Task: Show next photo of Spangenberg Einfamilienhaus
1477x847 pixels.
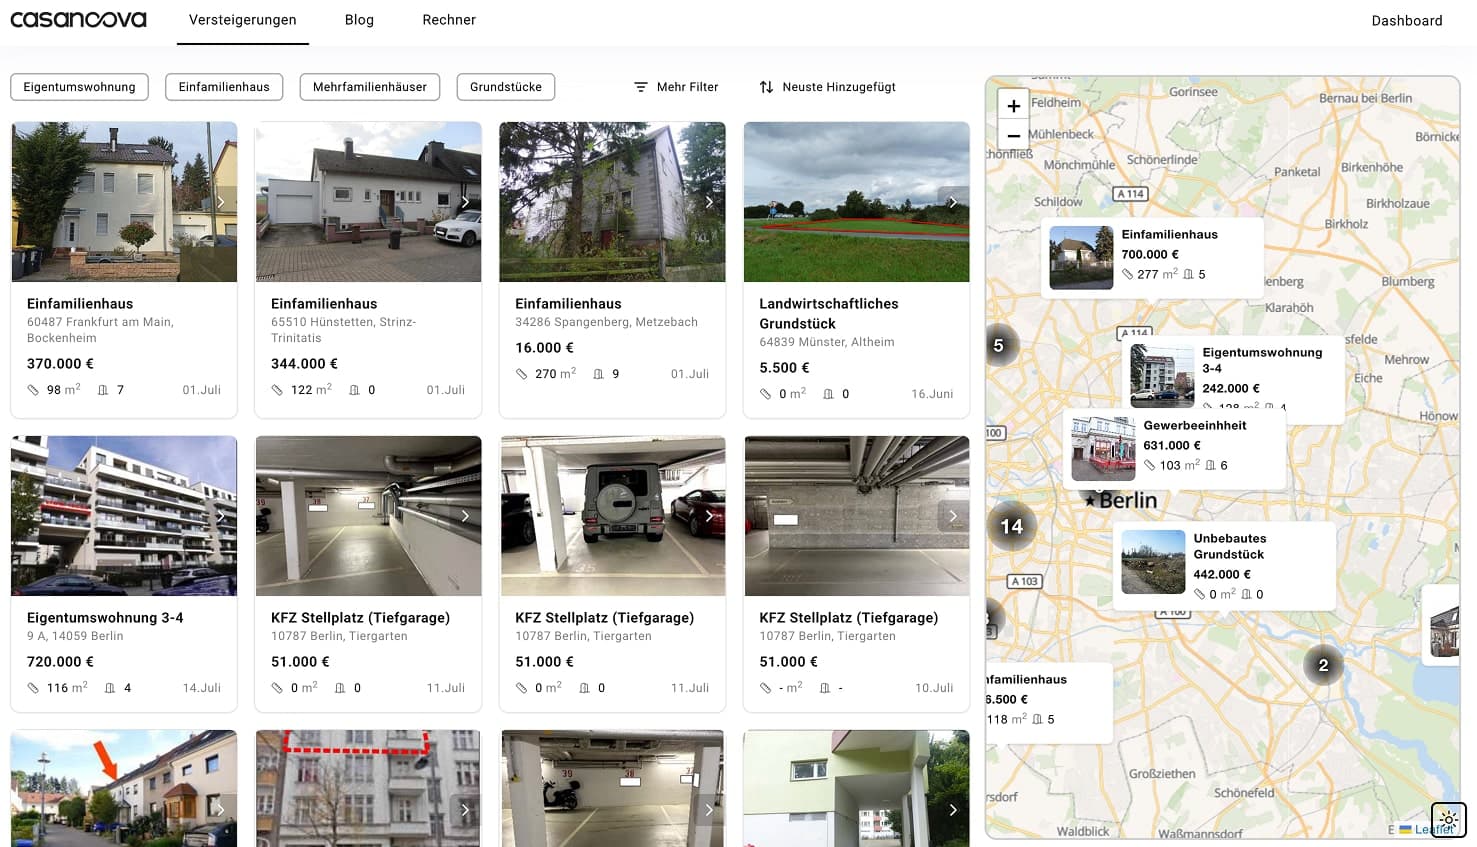Action: [709, 202]
